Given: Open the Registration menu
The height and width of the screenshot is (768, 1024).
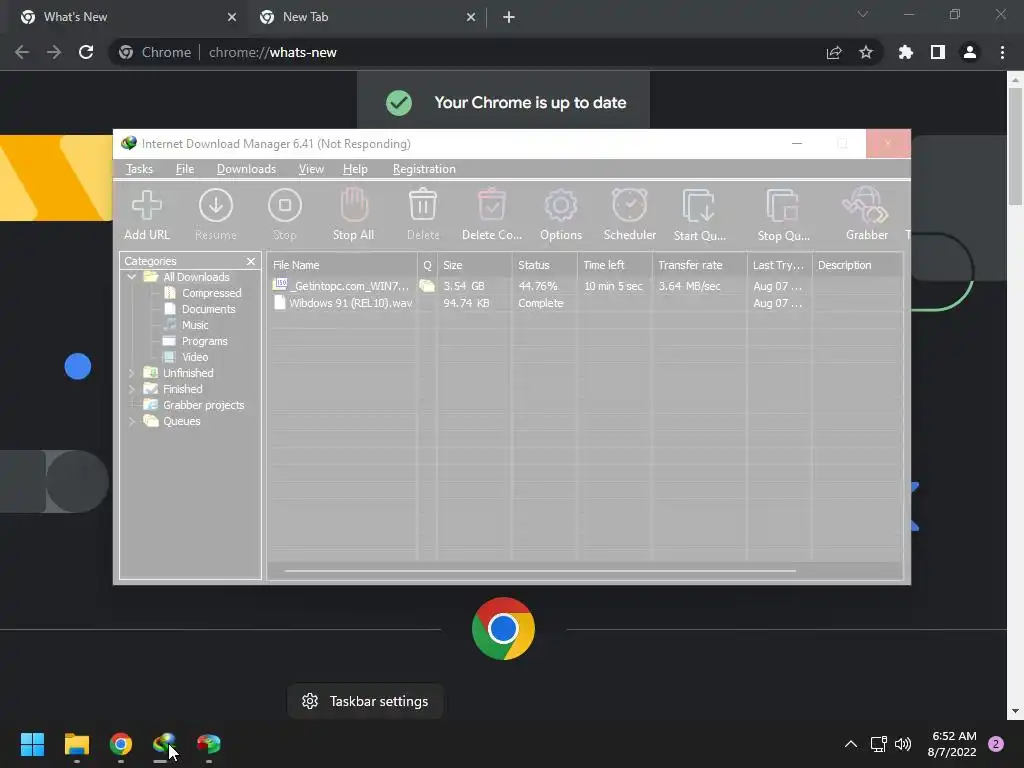Looking at the screenshot, I should point(424,169).
